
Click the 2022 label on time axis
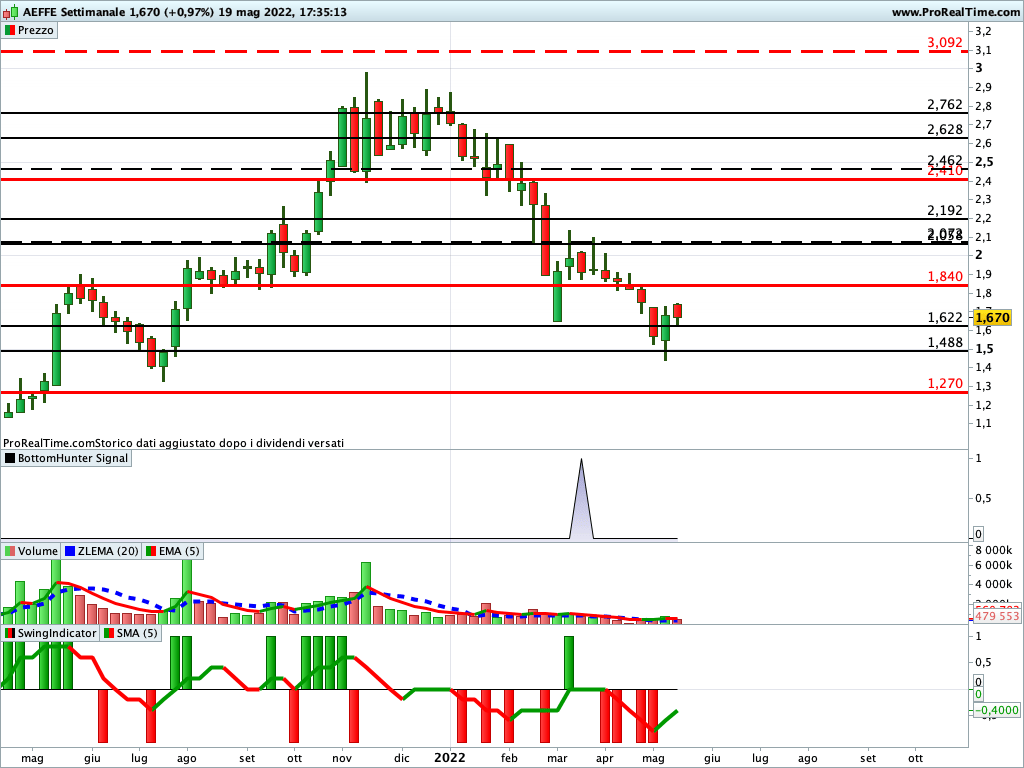(450, 758)
